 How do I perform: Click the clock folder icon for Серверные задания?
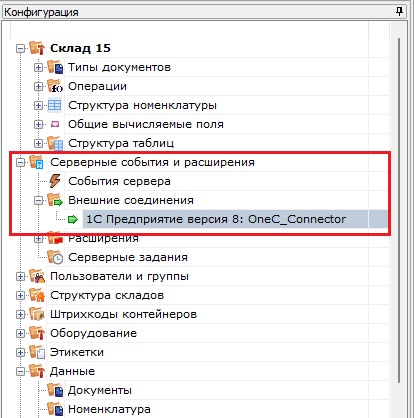point(55,257)
